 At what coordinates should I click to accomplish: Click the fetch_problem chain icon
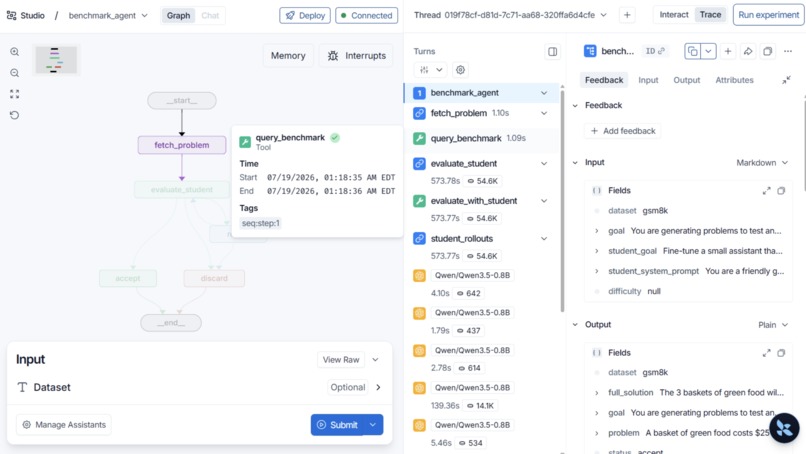[x=419, y=113]
